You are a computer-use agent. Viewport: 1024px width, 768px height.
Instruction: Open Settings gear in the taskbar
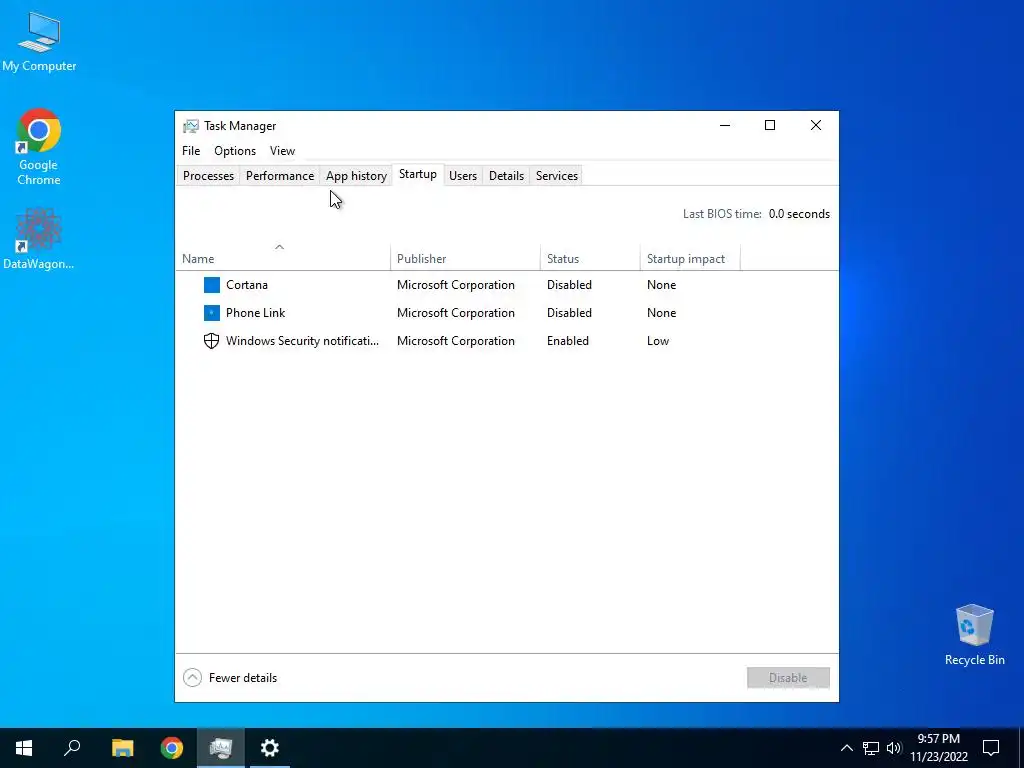pos(270,748)
